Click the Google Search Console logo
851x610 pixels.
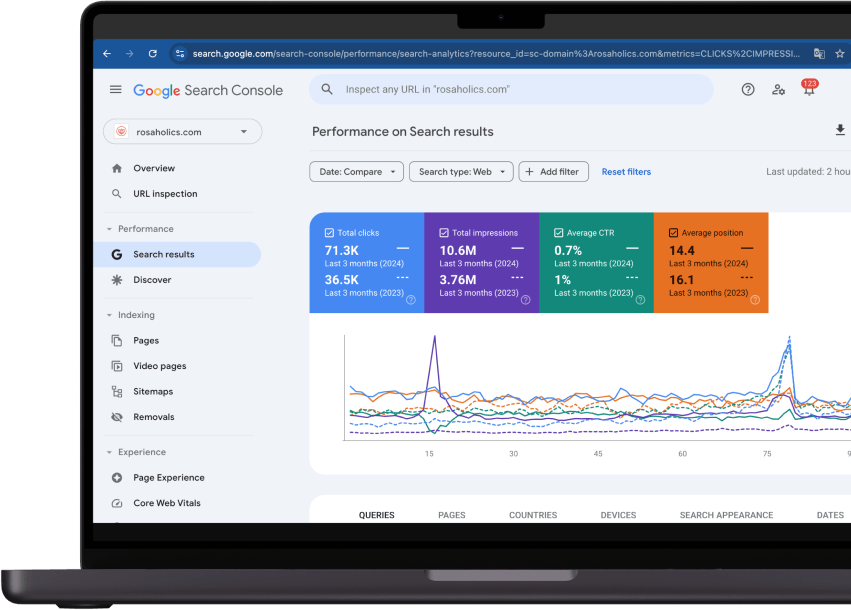[x=208, y=90]
